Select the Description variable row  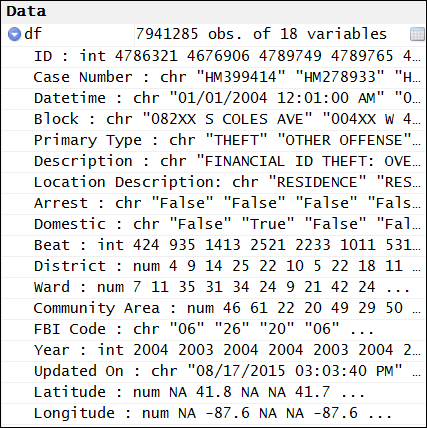(213, 161)
